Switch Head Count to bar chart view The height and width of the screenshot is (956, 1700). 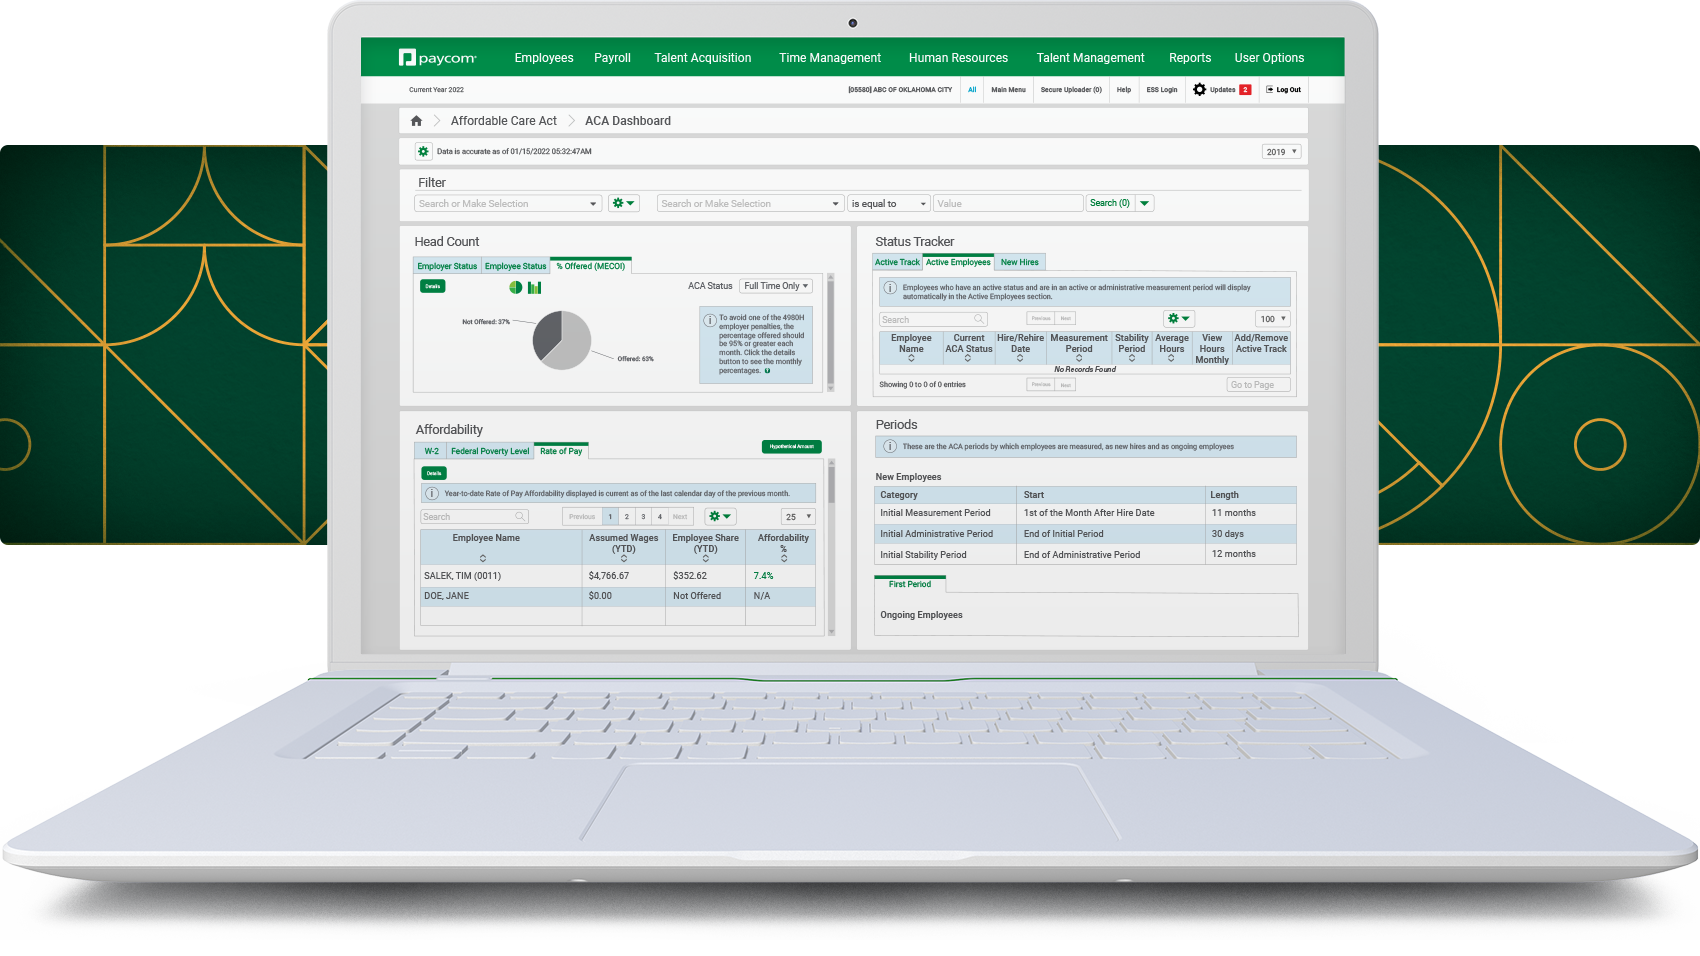(535, 287)
